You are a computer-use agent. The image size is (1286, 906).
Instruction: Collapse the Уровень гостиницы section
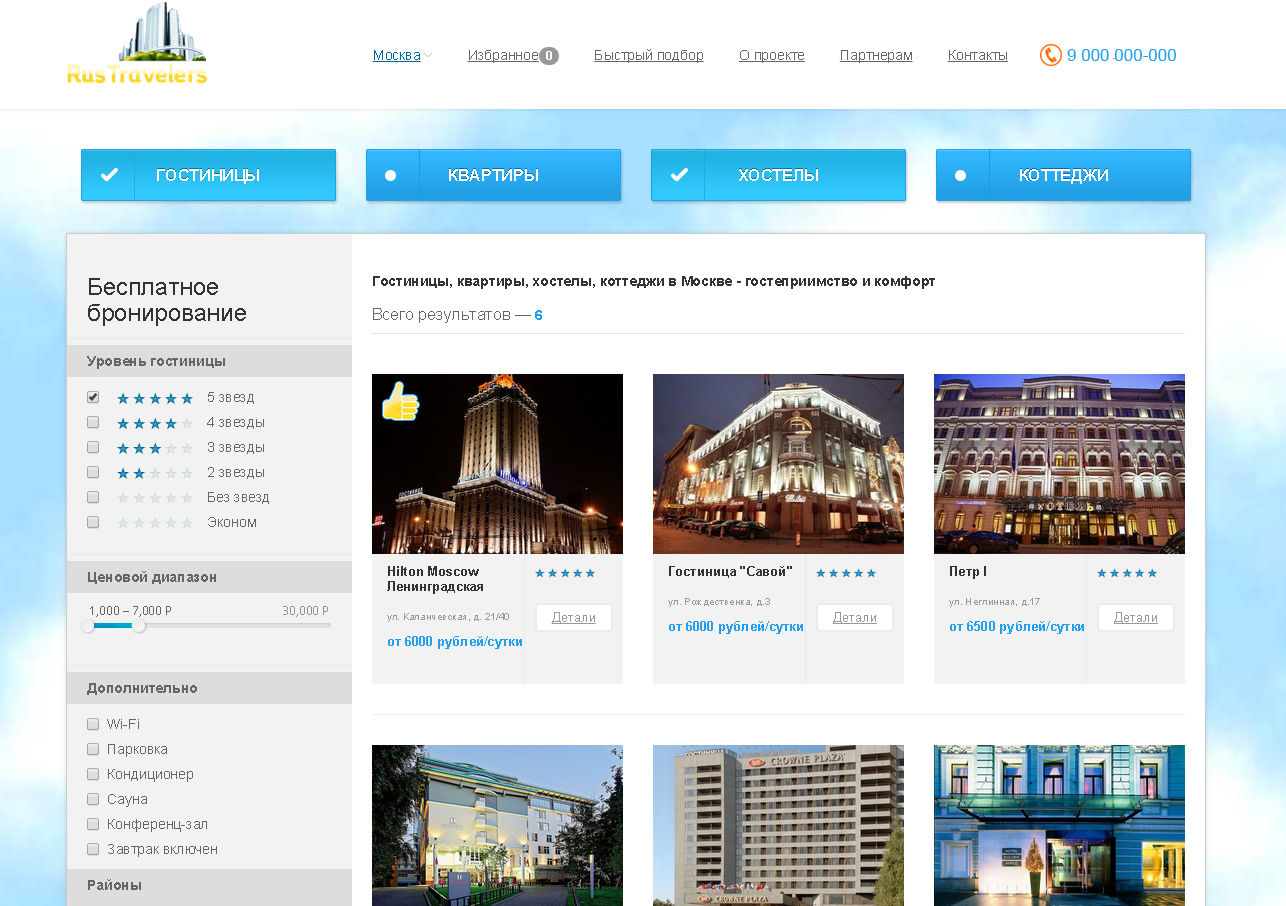[156, 361]
